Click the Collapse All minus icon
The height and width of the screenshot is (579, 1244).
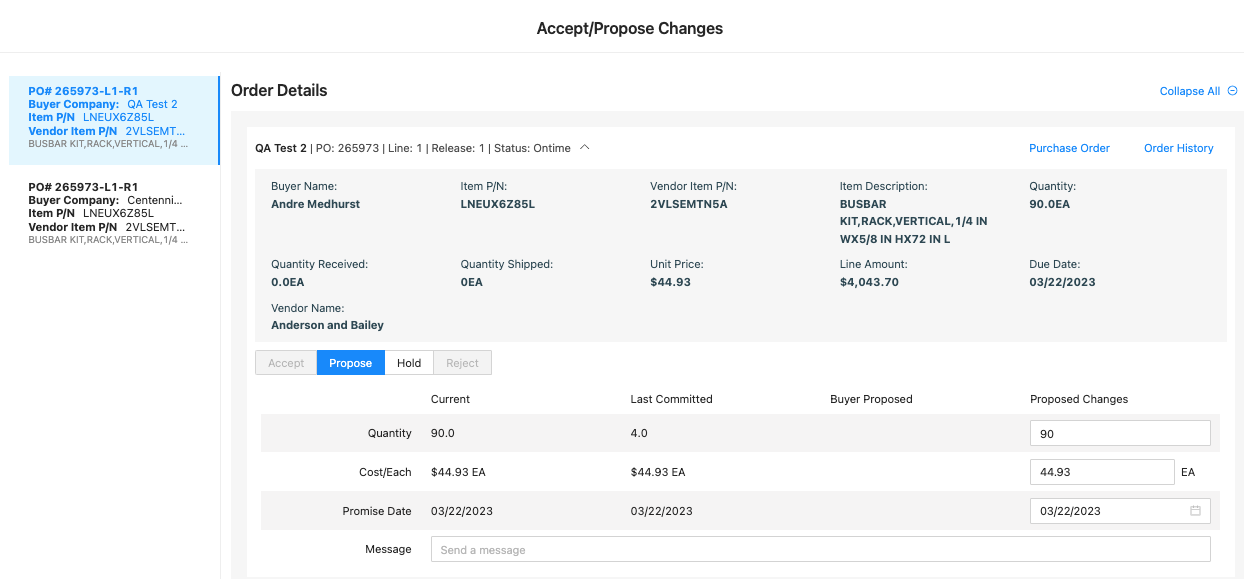tap(1232, 91)
